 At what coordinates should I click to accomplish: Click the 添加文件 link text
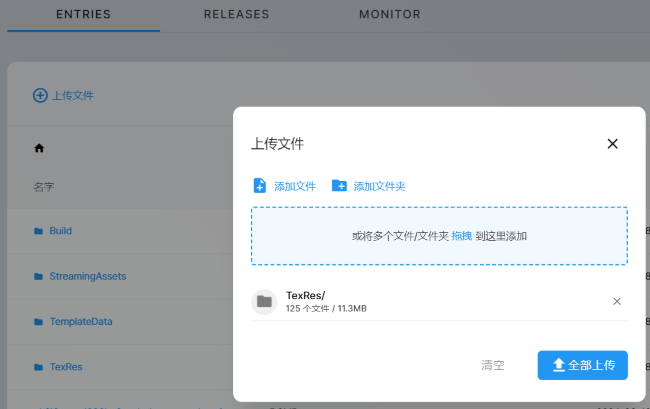point(295,186)
